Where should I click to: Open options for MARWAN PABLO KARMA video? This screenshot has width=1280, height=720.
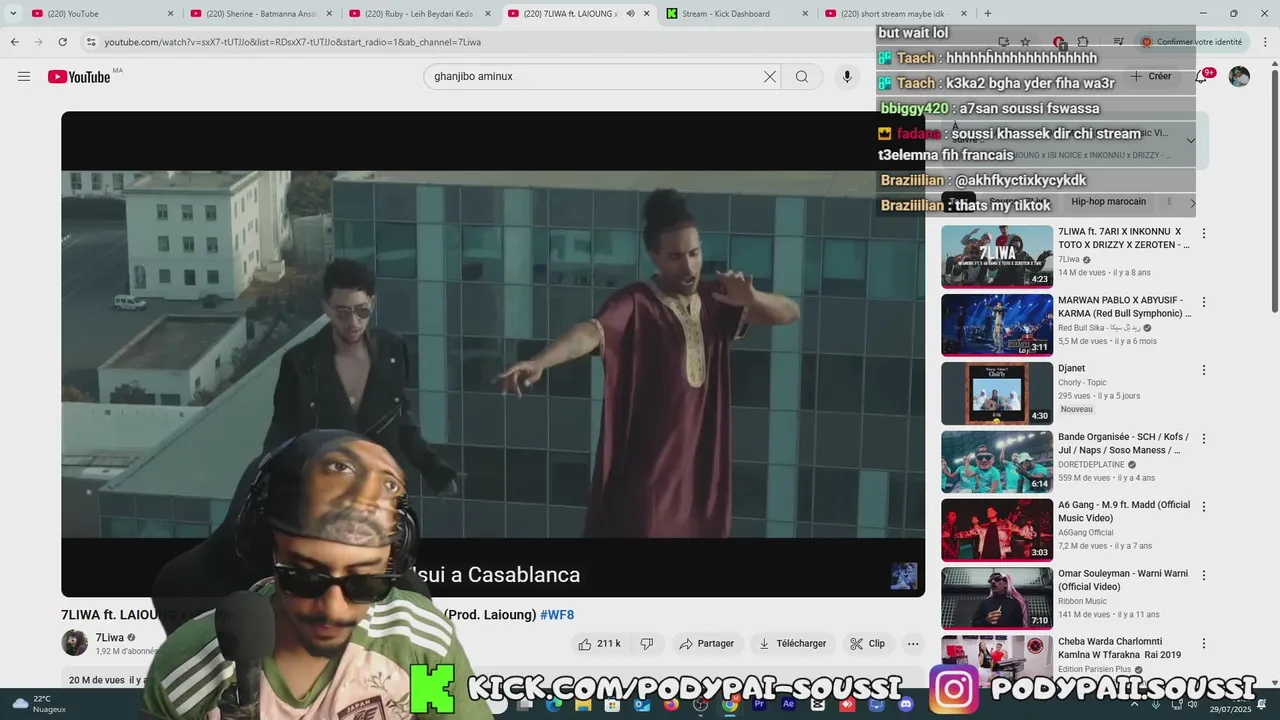pos(1204,302)
